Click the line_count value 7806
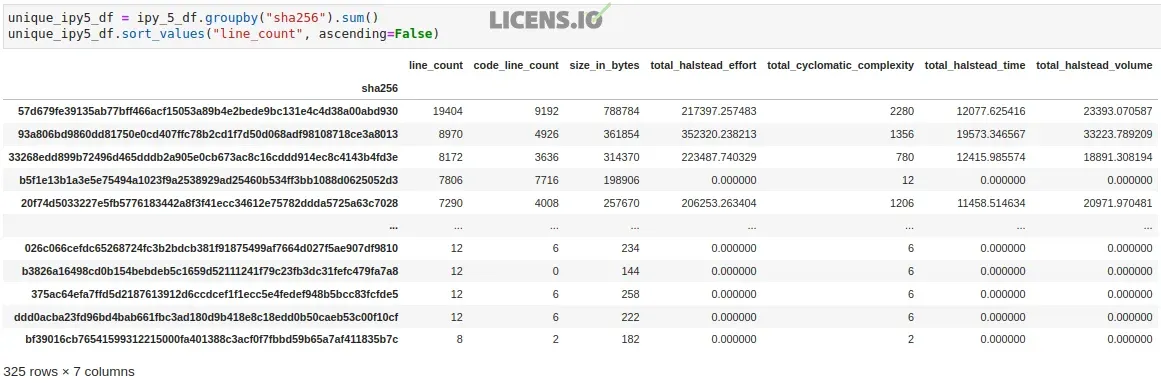 point(450,180)
